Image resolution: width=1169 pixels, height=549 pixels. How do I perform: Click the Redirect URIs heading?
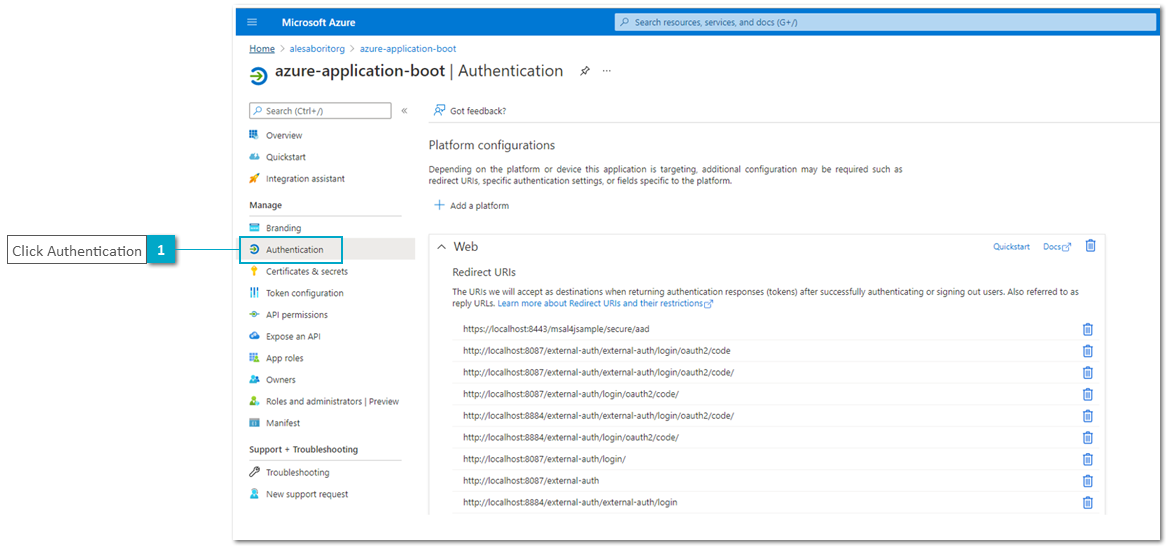pos(484,272)
